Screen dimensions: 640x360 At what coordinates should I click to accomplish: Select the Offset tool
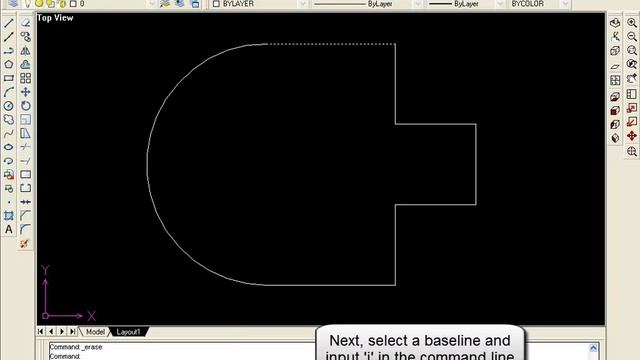pos(25,64)
